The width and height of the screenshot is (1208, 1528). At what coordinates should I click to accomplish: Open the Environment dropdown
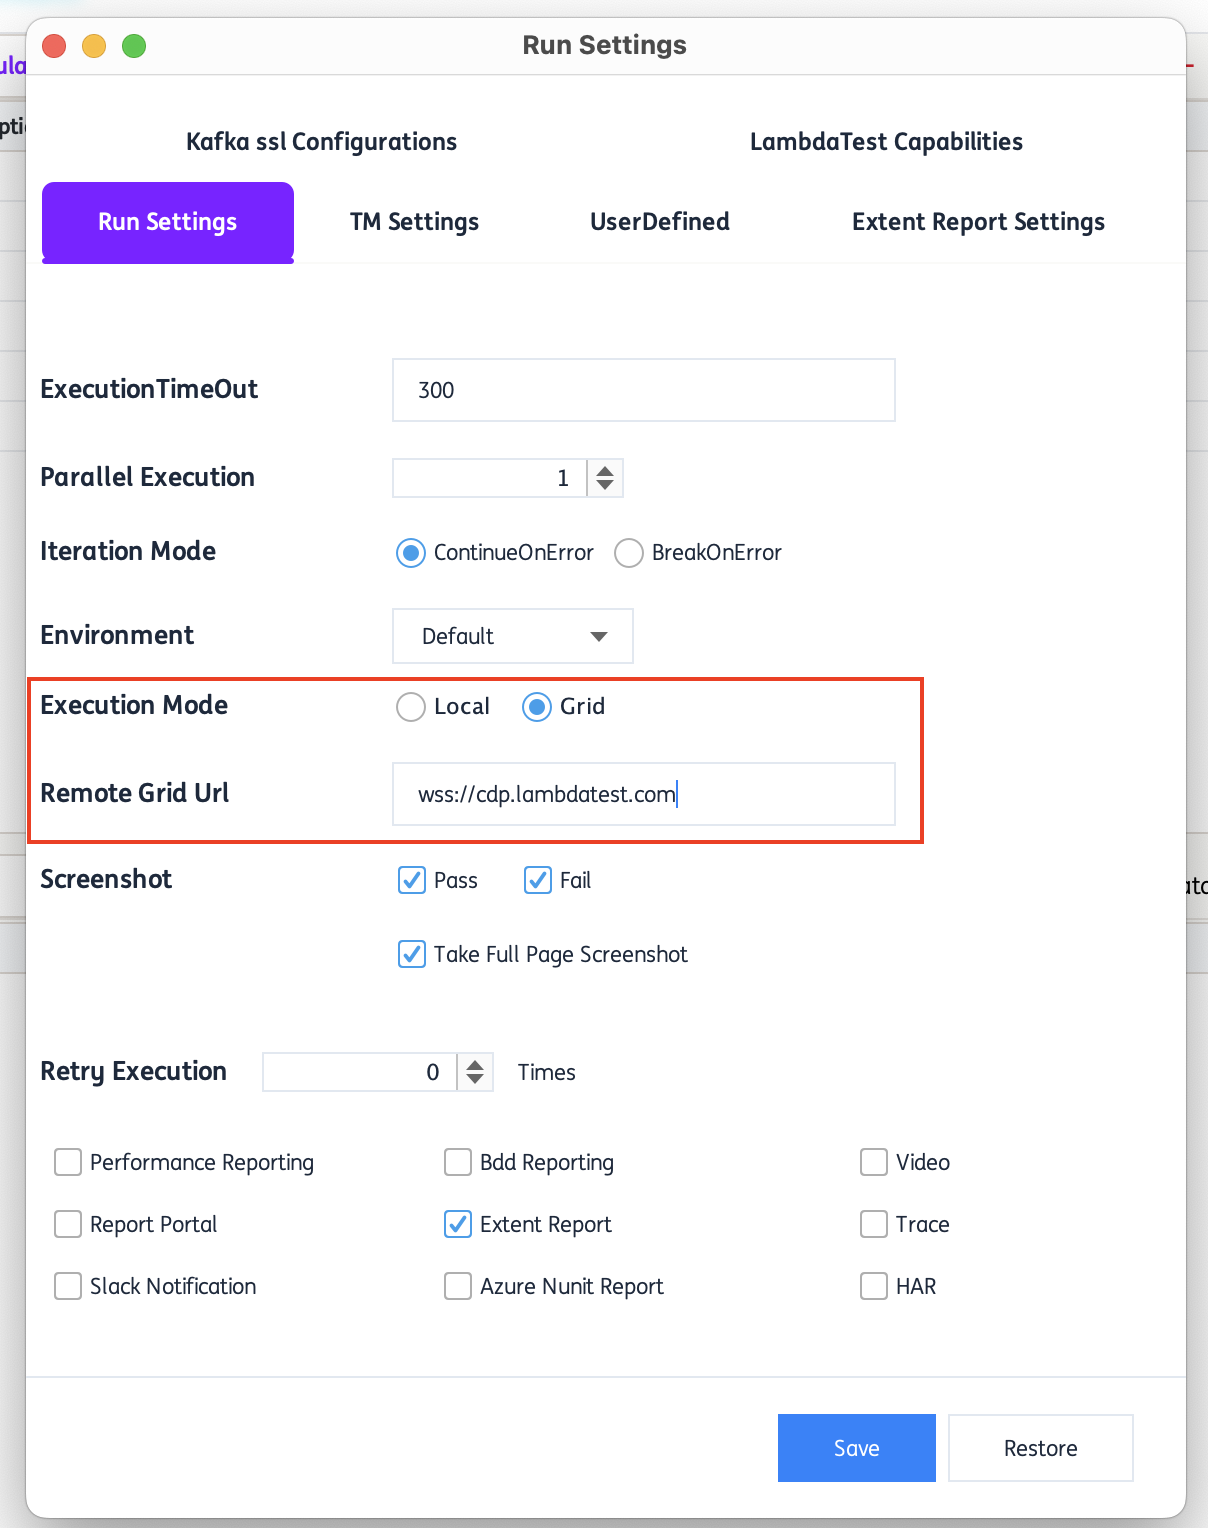tap(513, 636)
